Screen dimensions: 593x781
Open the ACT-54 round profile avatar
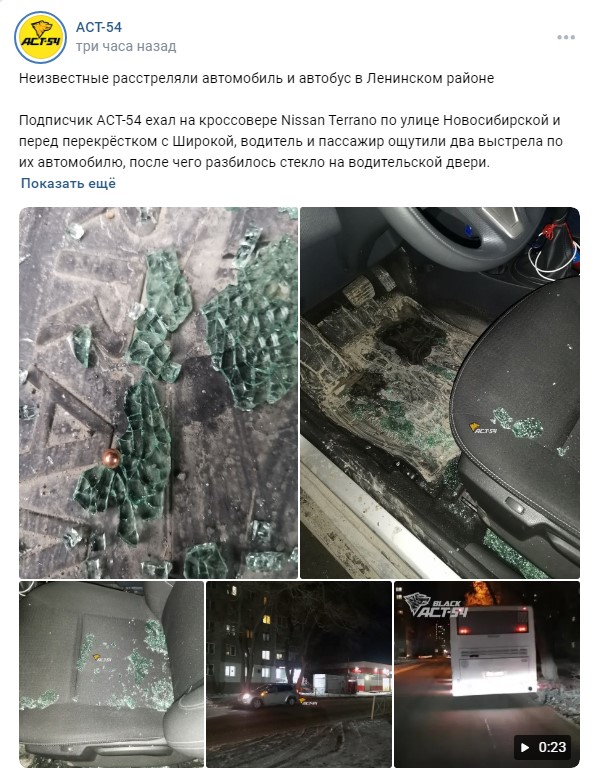(40, 37)
